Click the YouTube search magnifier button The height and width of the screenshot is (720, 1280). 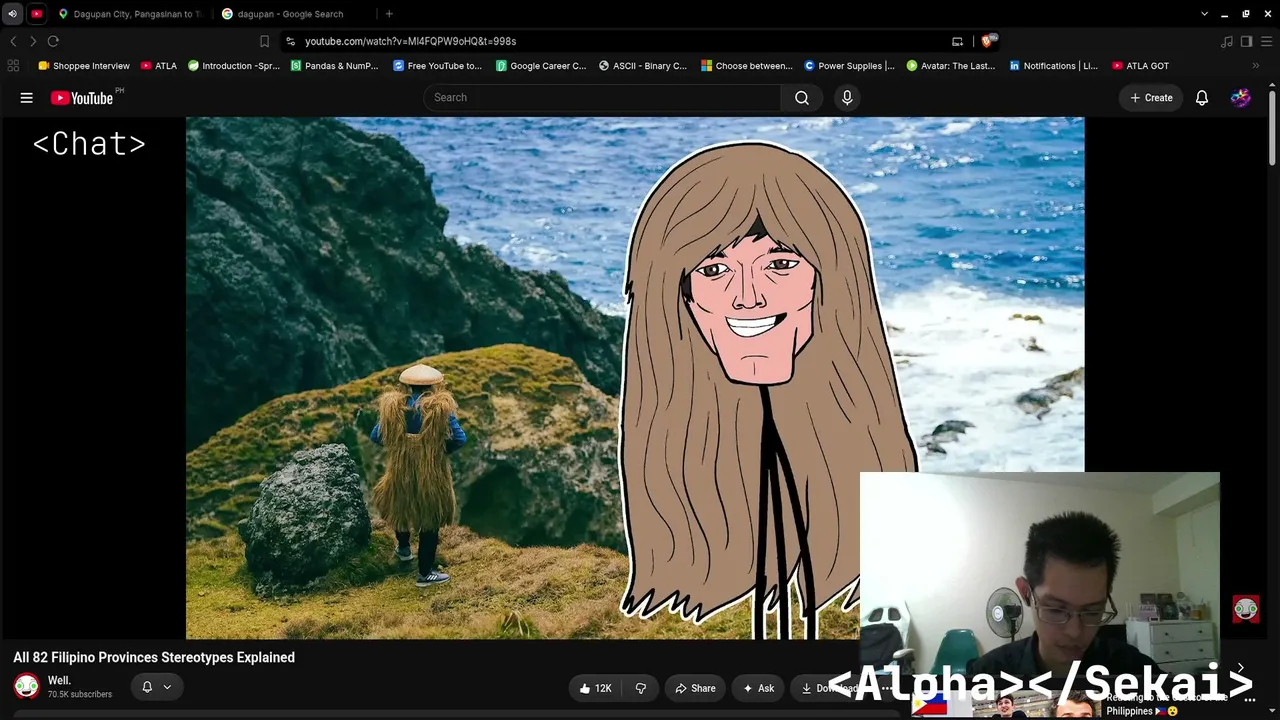(802, 98)
